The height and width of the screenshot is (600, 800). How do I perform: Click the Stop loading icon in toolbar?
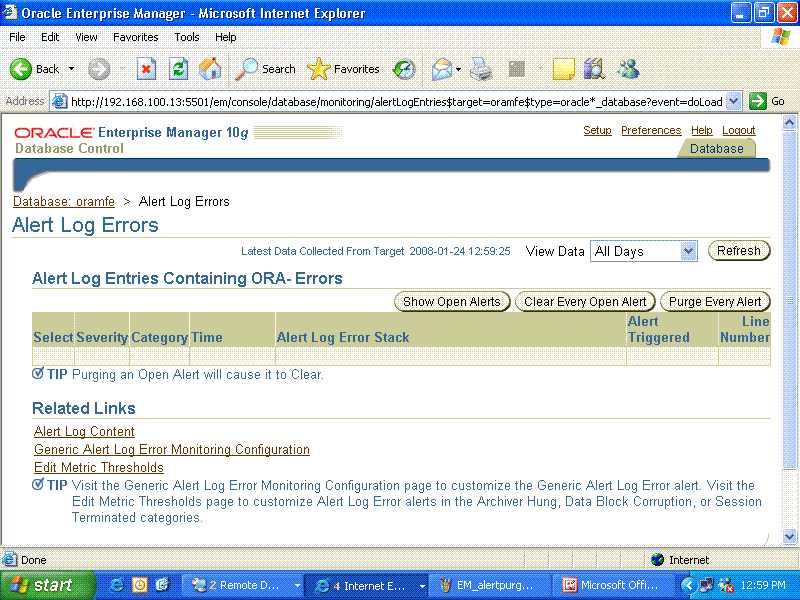click(x=146, y=69)
